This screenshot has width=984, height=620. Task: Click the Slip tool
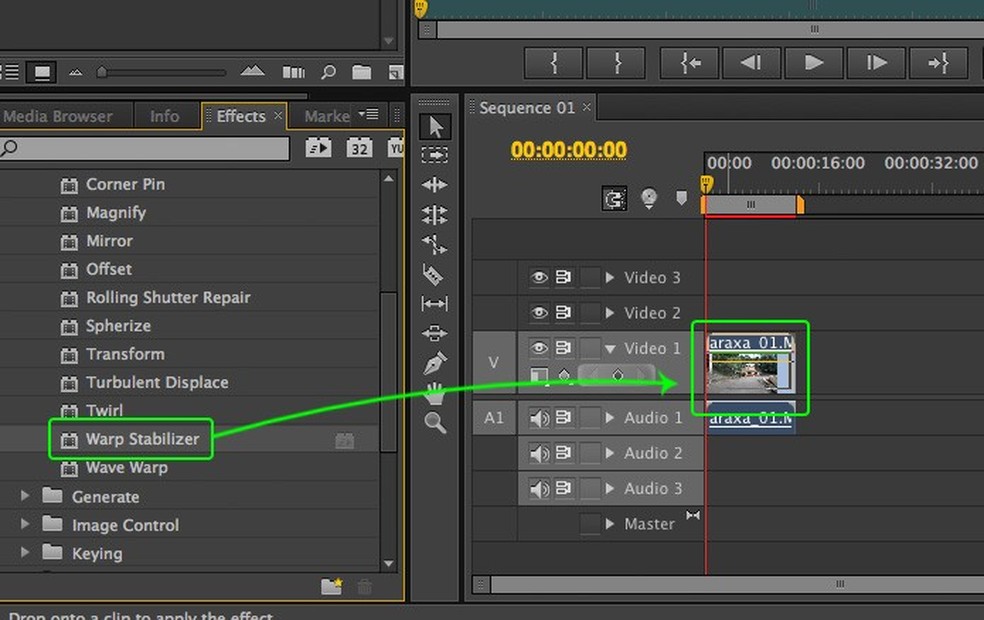435,304
